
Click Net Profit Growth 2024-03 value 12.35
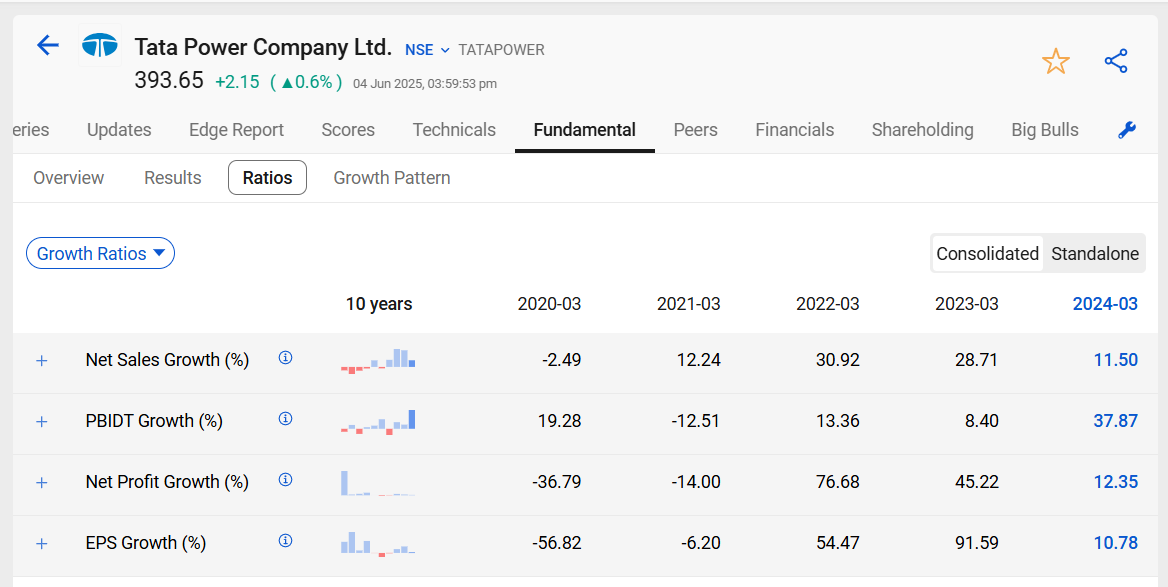[x=1115, y=483]
